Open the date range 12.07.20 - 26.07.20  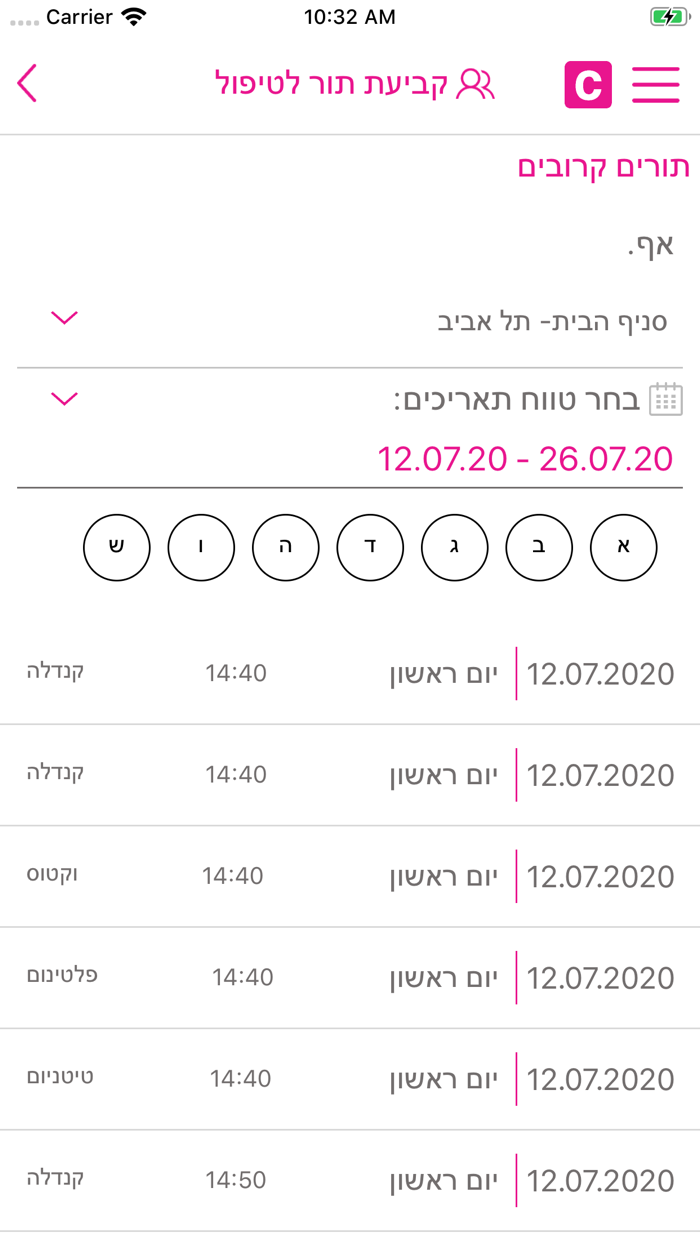pyautogui.click(x=525, y=459)
